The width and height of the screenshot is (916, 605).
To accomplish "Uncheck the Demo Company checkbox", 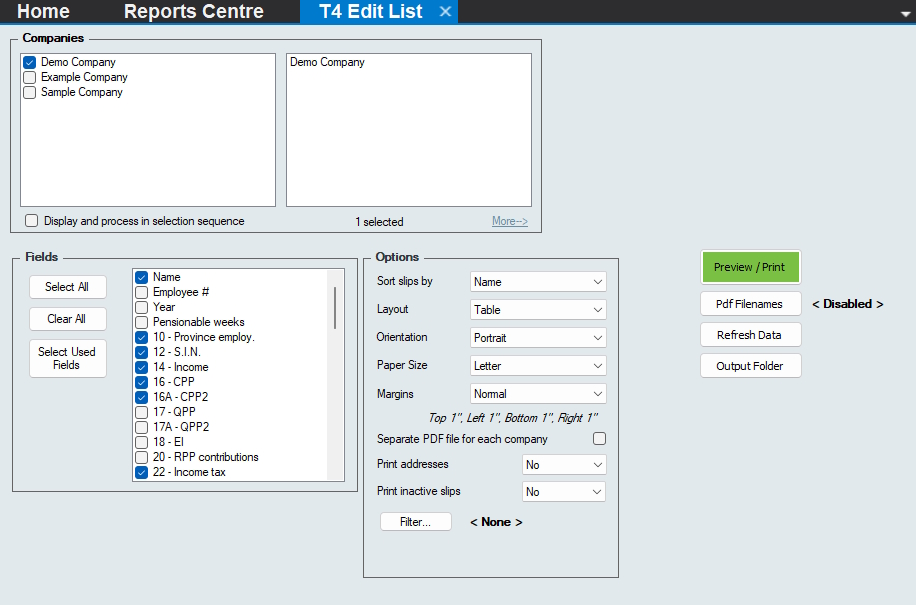I will 30,62.
